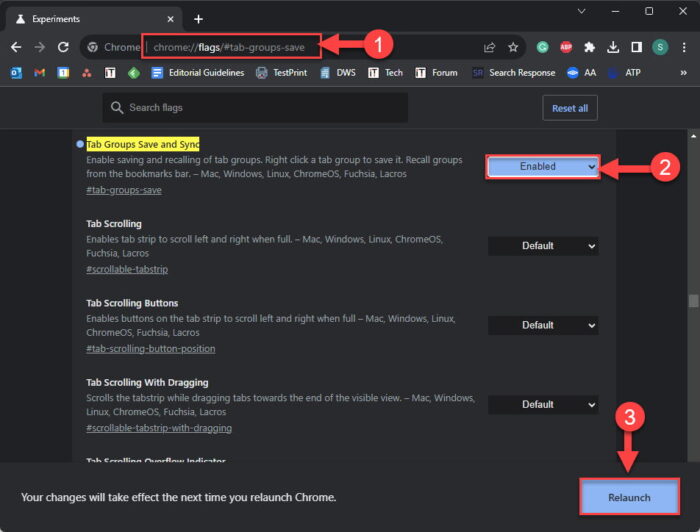
Task: Open the AA bookmark
Action: pos(582,72)
